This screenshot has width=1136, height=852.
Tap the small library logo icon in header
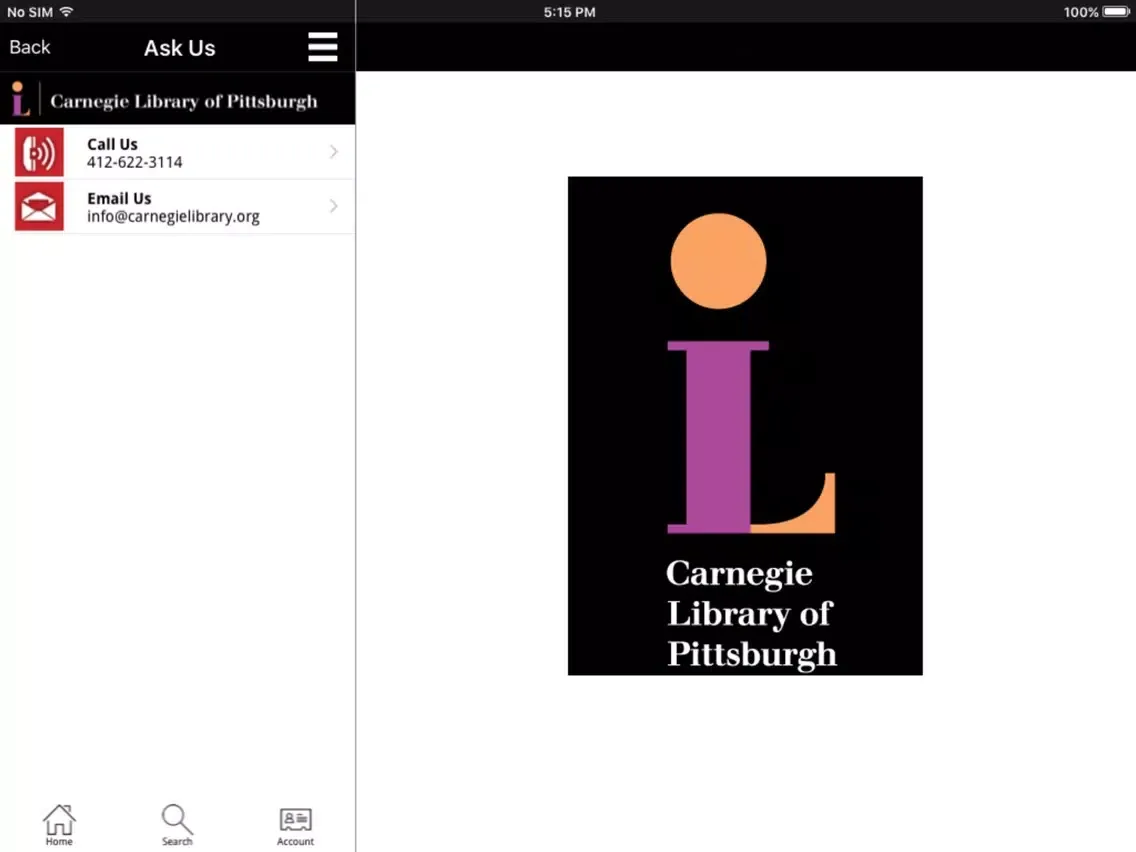pos(20,99)
